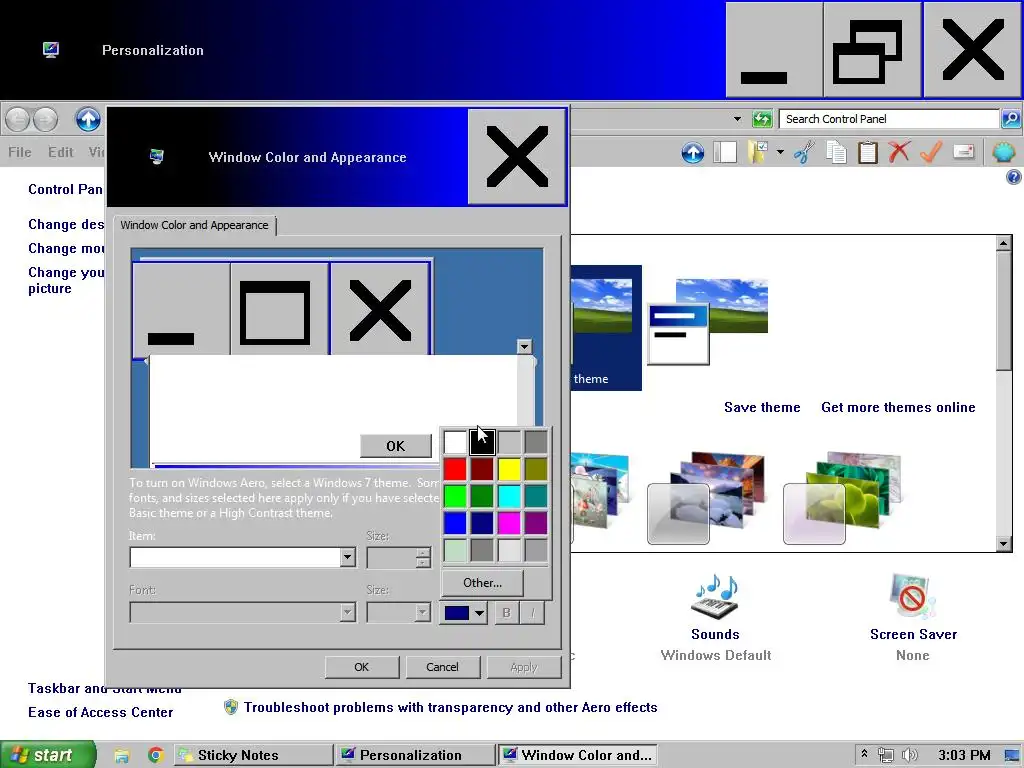Image resolution: width=1024 pixels, height=768 pixels.
Task: Toggle the navigation pane toolbar icon
Action: point(725,153)
